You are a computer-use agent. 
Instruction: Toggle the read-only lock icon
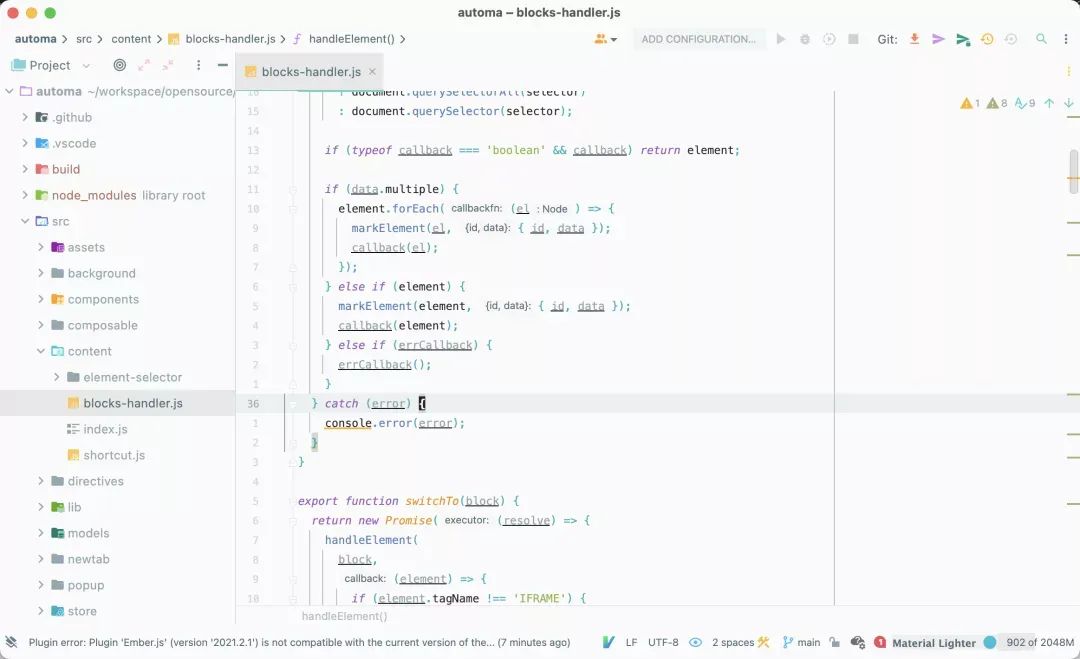(834, 642)
